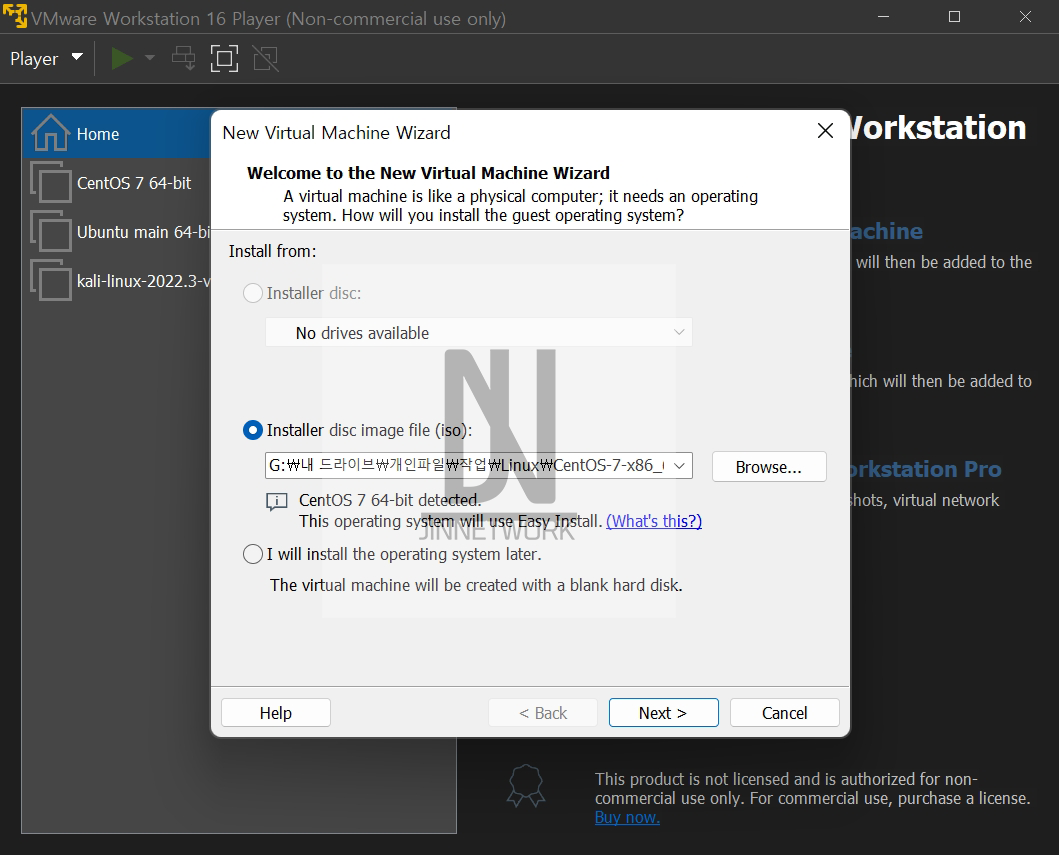Click the info icon beside CentOS detected
The height and width of the screenshot is (855, 1059).
276,502
